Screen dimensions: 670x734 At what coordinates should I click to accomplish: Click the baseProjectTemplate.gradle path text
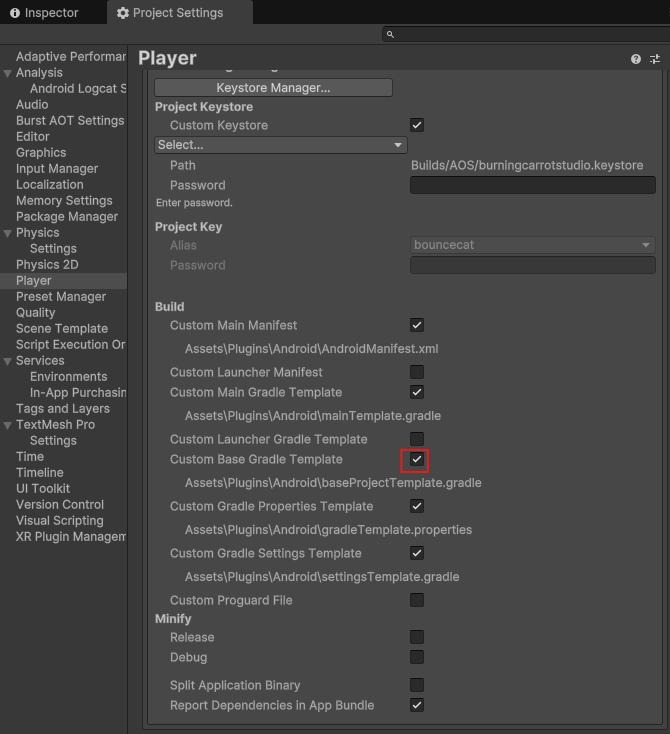(333, 483)
